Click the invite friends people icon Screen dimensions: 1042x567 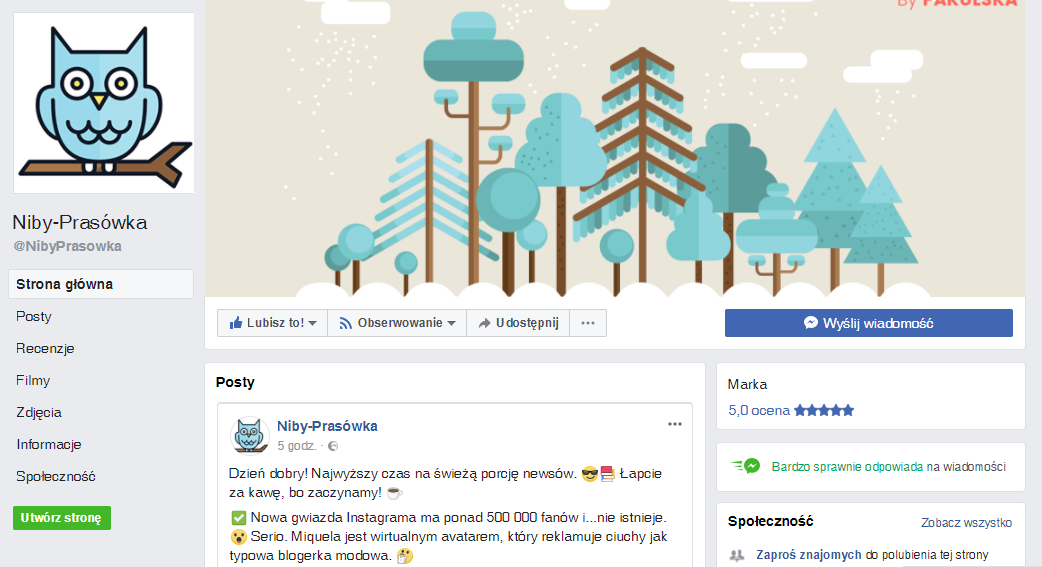click(737, 555)
